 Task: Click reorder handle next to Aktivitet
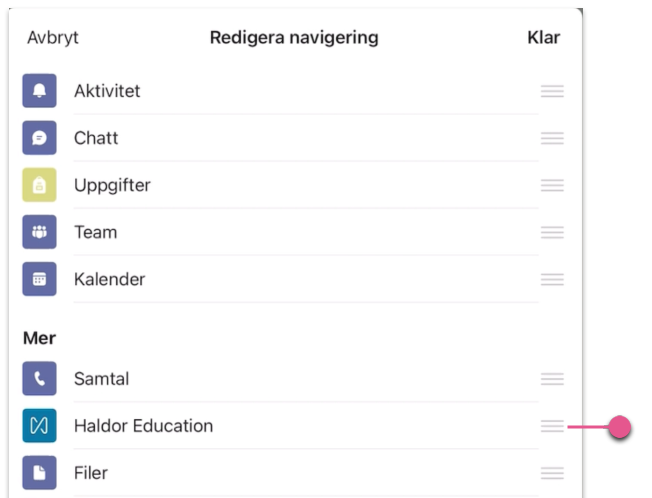coord(552,91)
